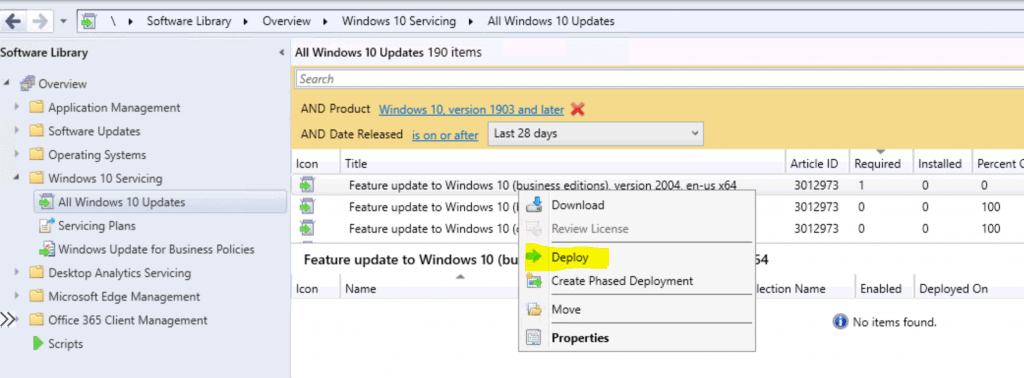Select Scripts in the navigation tree
The width and height of the screenshot is (1024, 378).
65,343
